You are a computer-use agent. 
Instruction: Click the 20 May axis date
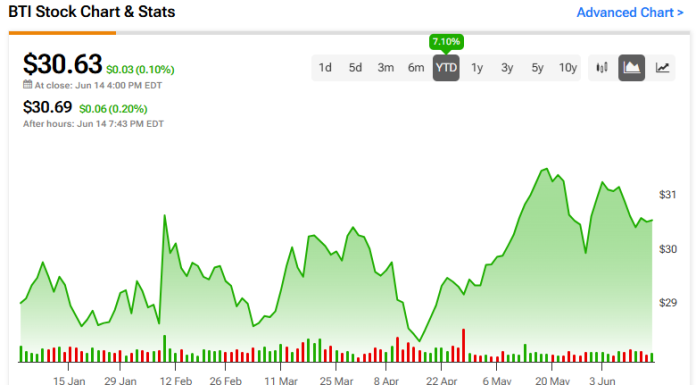(x=552, y=381)
